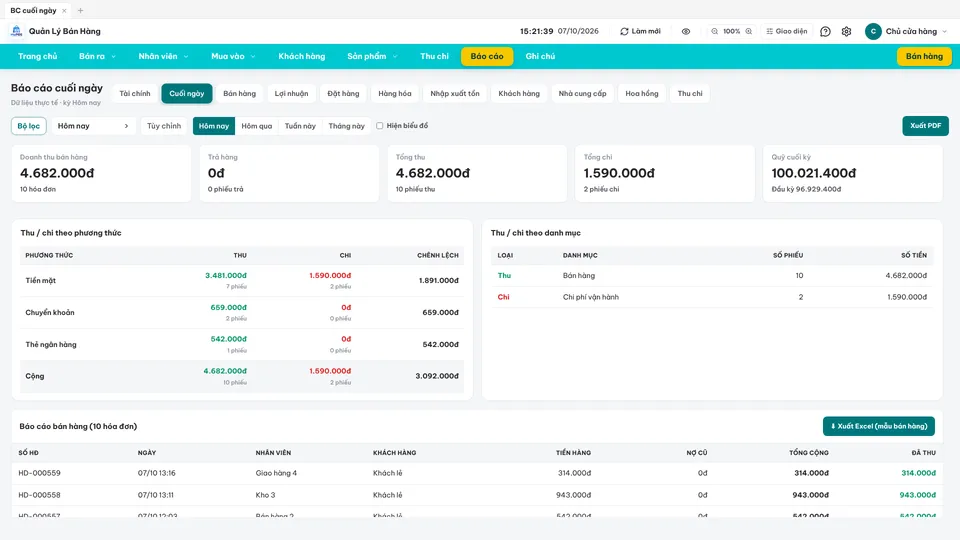Switch to the Đặt hàng report tab
The height and width of the screenshot is (540, 960).
point(343,94)
